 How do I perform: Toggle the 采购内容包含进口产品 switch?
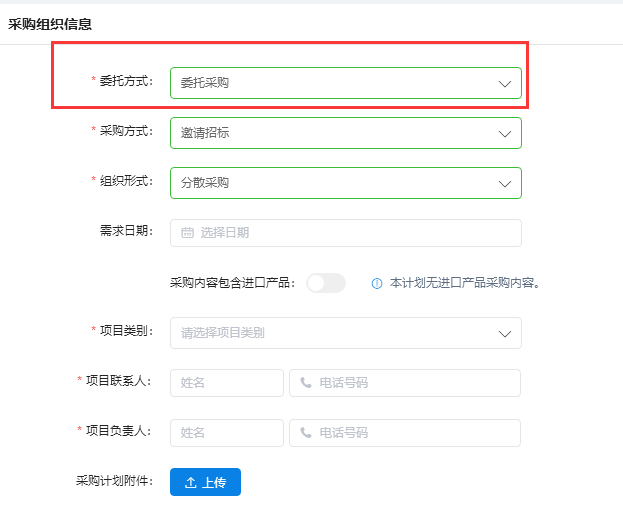325,283
